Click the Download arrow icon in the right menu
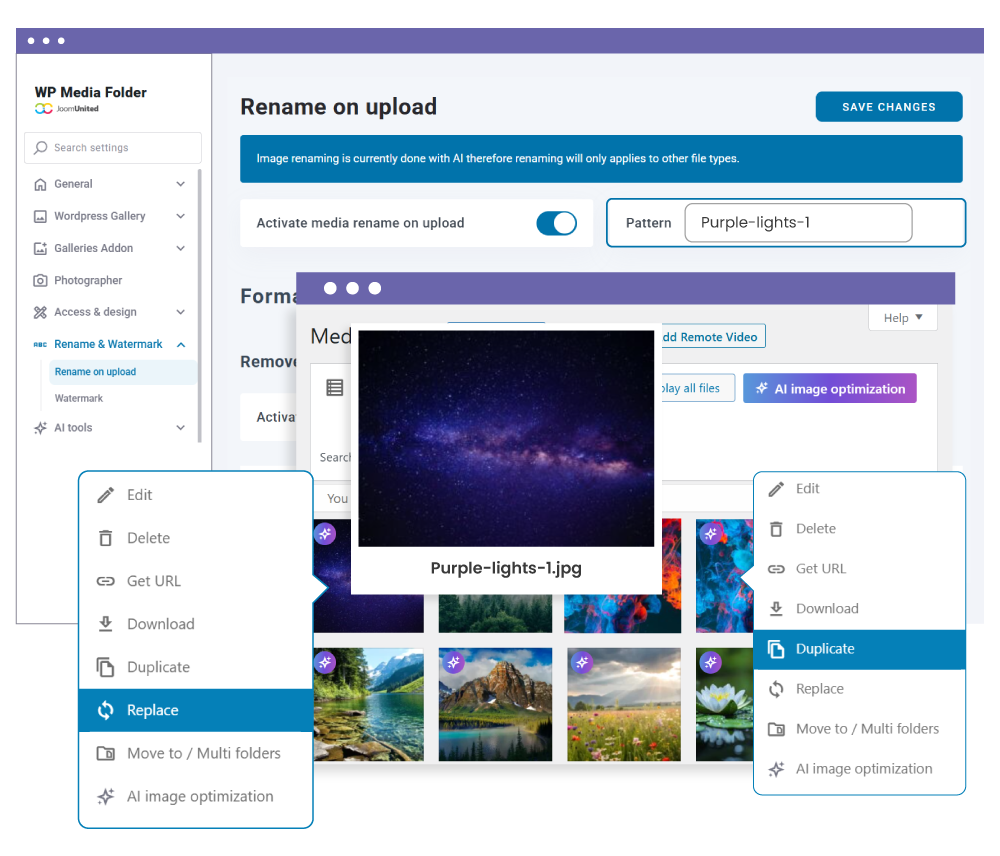1000x856 pixels. pos(778,608)
